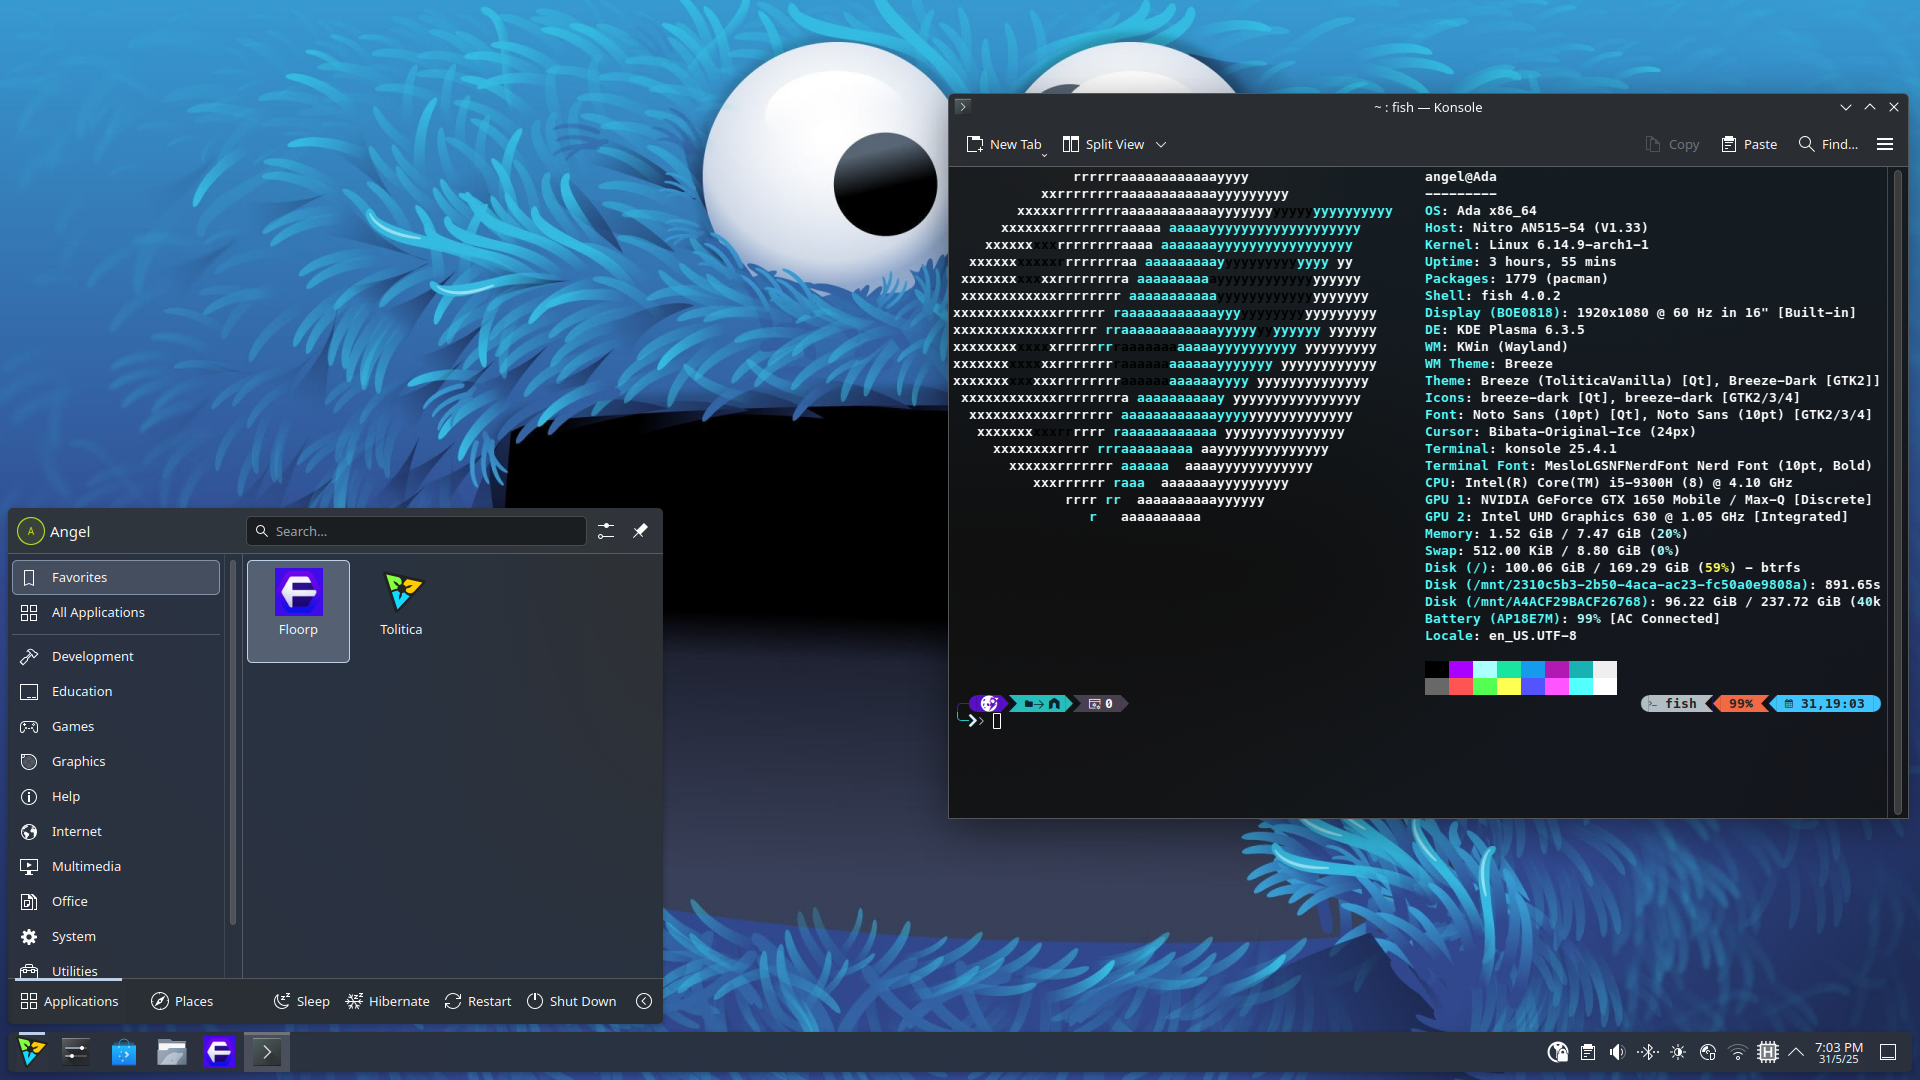Click the Sleep button
The image size is (1920, 1080).
[301, 1001]
